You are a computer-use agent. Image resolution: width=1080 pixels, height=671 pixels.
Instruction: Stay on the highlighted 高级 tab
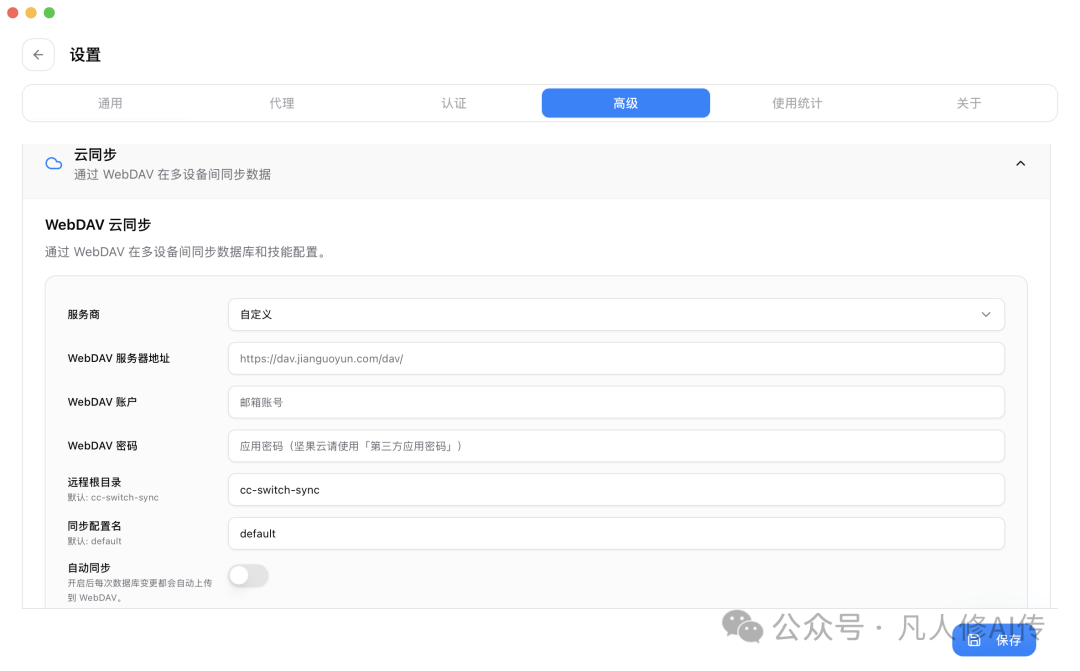(x=625, y=103)
